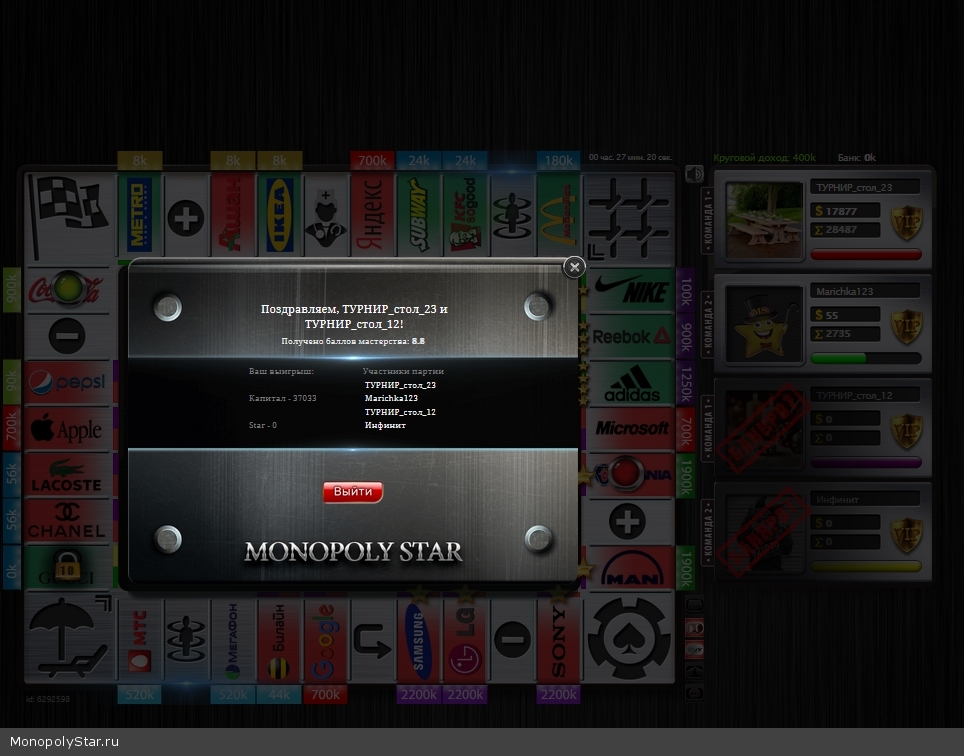The image size is (964, 756).
Task: Click Инфинит in the participants list
Action: [x=385, y=425]
